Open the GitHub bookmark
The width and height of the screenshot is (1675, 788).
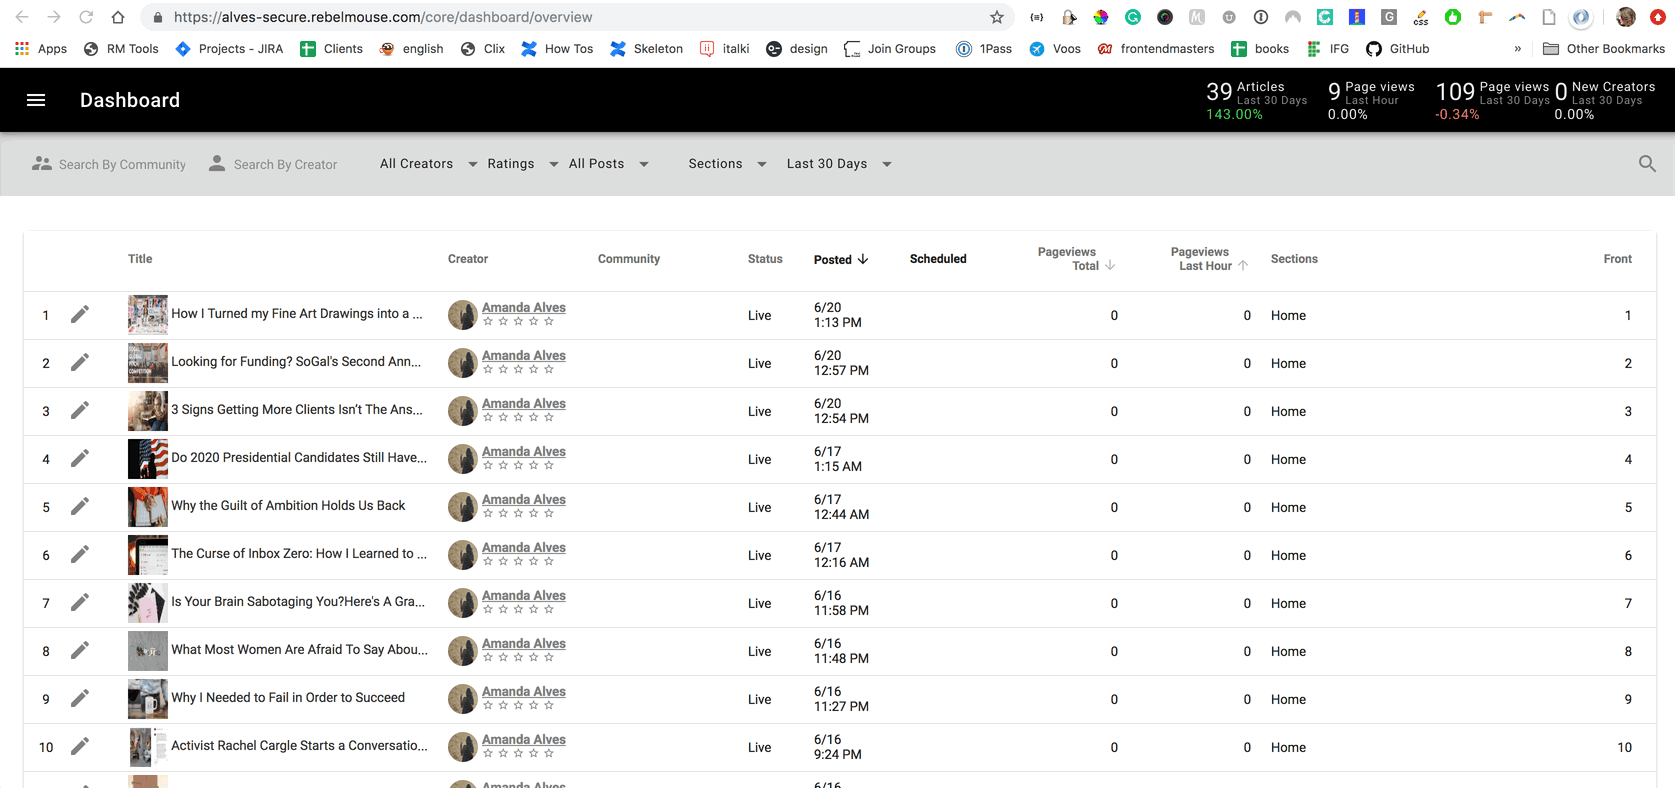tap(1398, 48)
